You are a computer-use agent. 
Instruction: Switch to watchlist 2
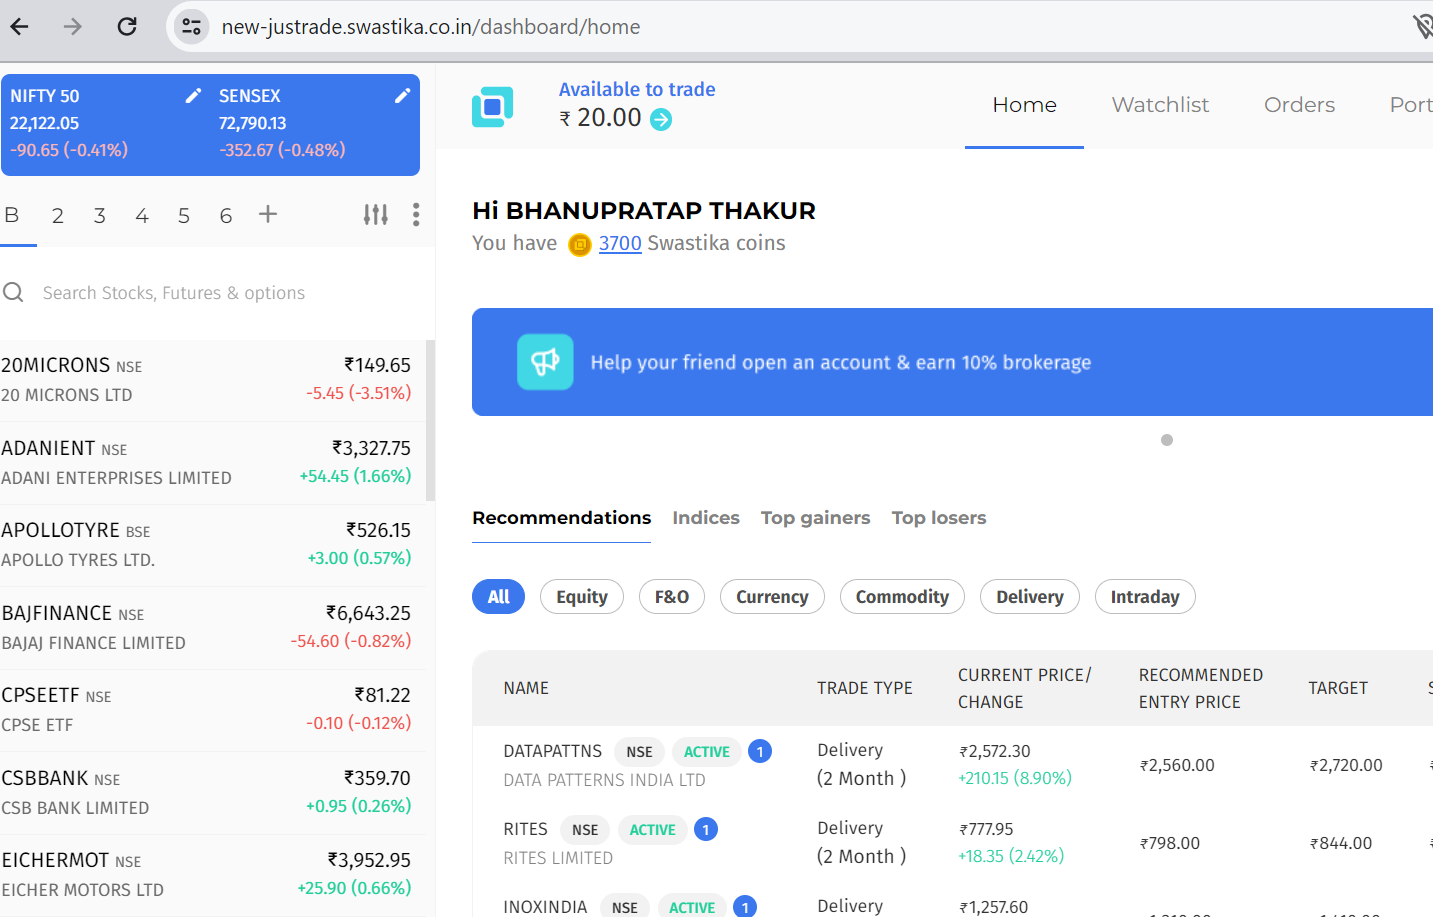[x=58, y=215]
